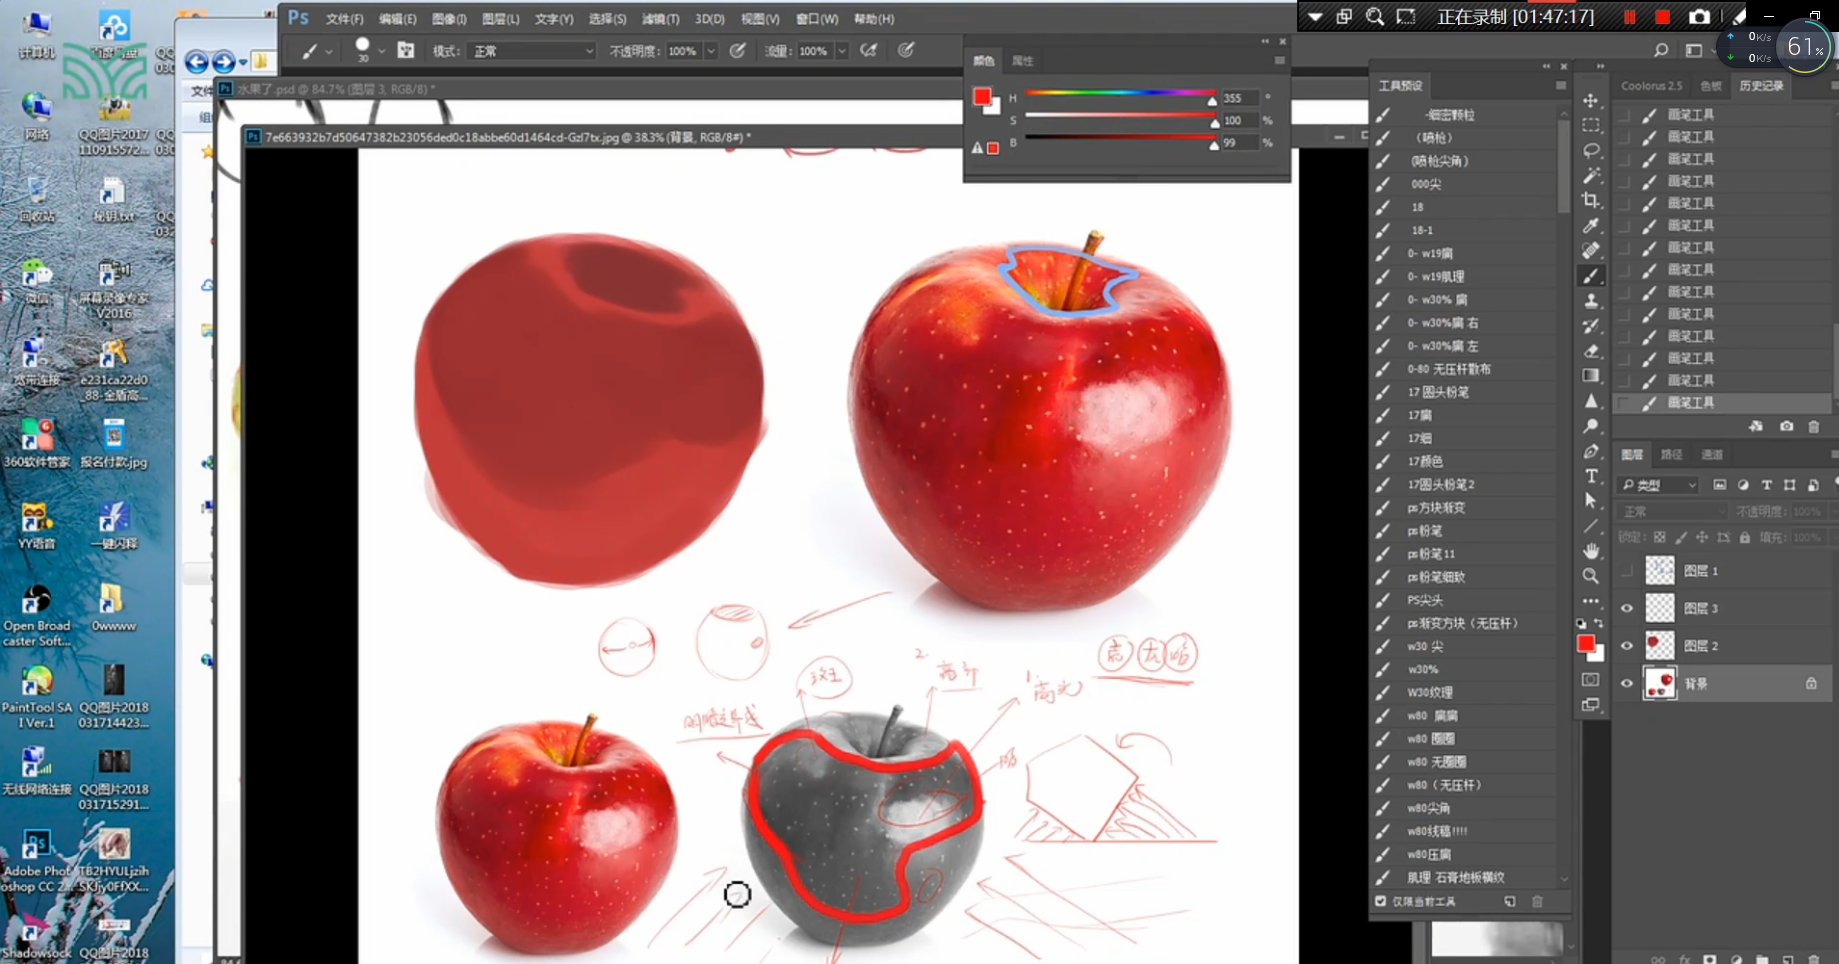Select the Lasso tool
The image size is (1839, 964).
pos(1591,151)
